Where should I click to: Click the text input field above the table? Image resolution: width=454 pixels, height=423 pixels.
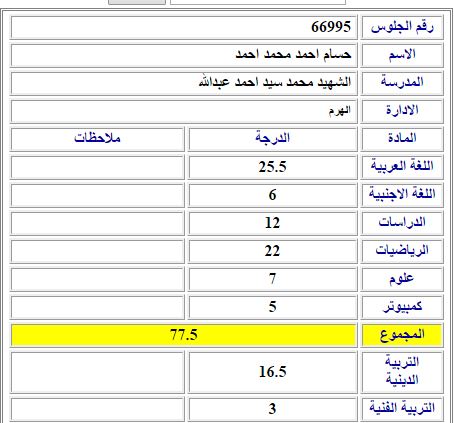click(258, 2)
